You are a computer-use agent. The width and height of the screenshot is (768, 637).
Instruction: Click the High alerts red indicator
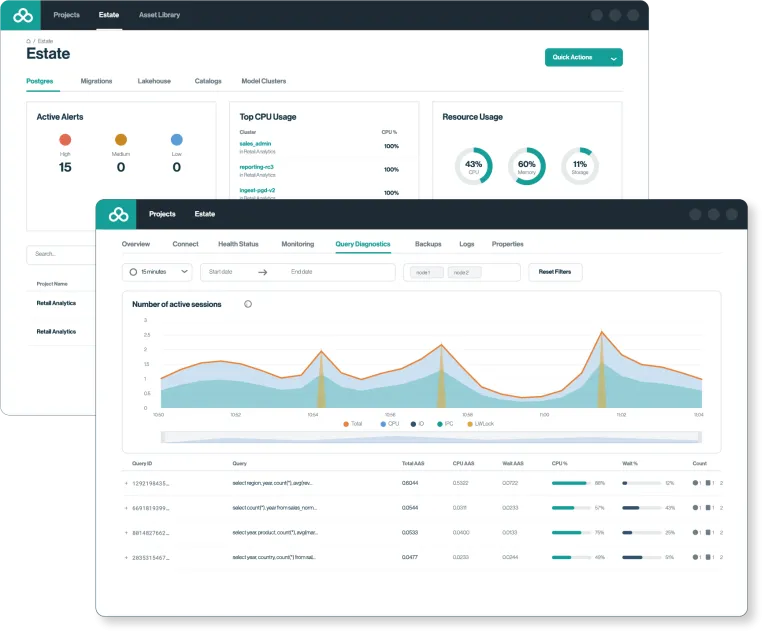point(65,140)
